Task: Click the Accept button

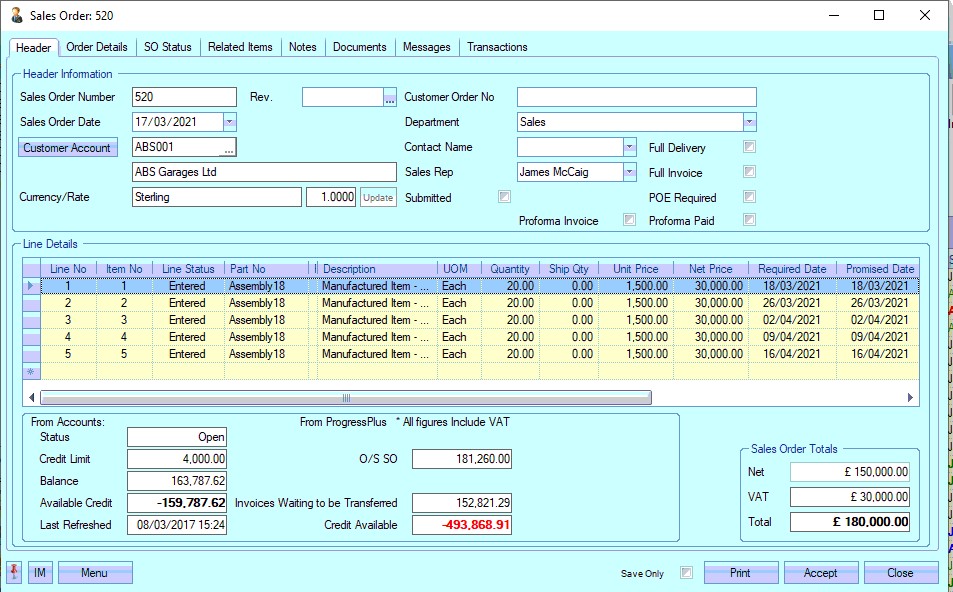Action: 820,573
